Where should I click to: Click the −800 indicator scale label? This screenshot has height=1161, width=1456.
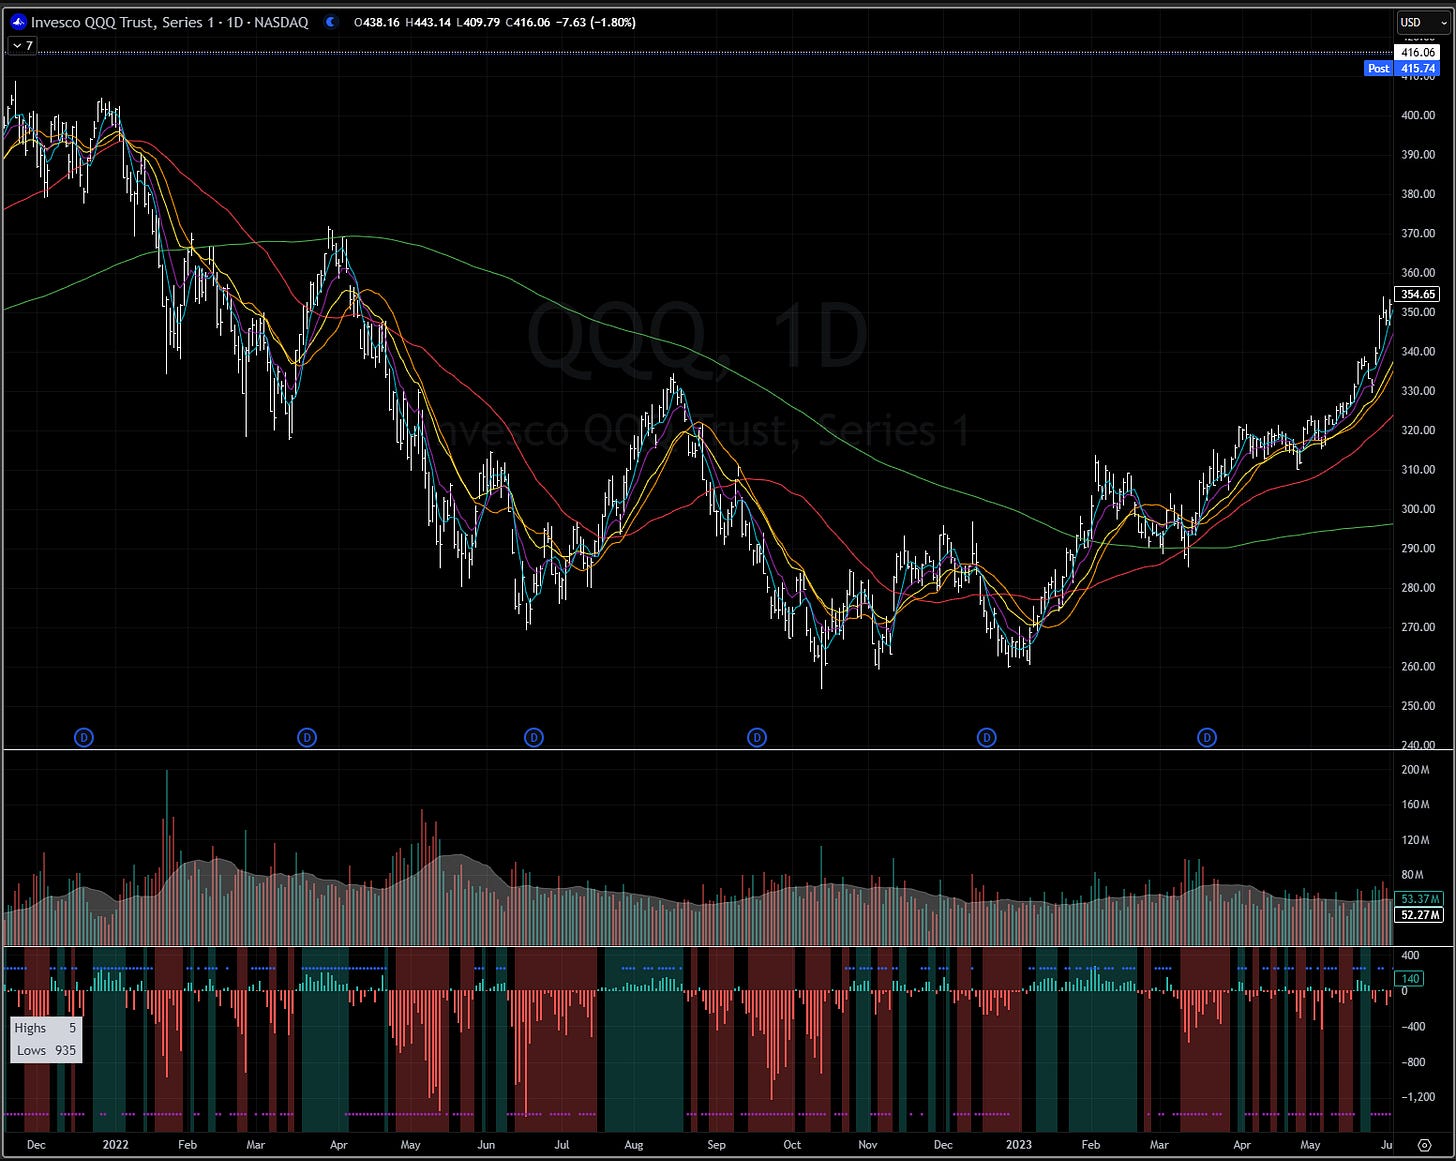[x=1412, y=1062]
